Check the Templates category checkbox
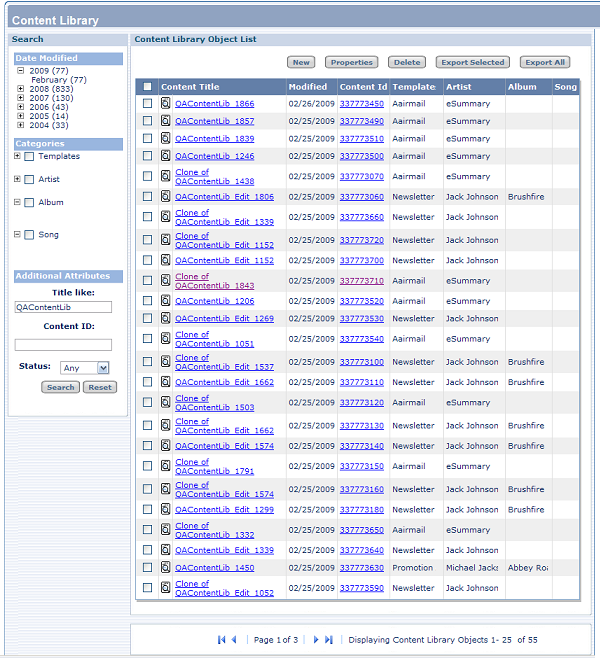 (x=29, y=157)
